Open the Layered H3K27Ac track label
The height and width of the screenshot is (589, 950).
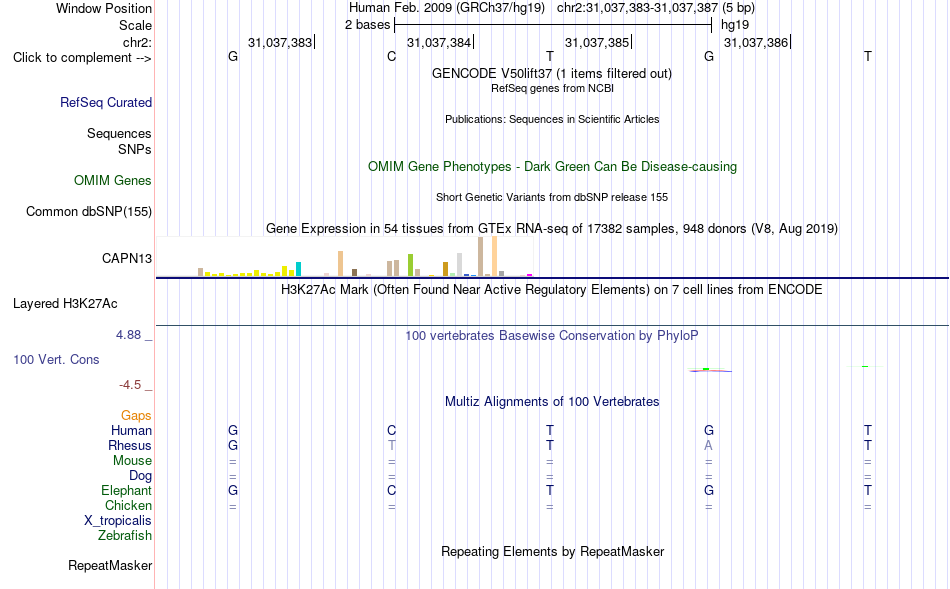click(x=65, y=304)
